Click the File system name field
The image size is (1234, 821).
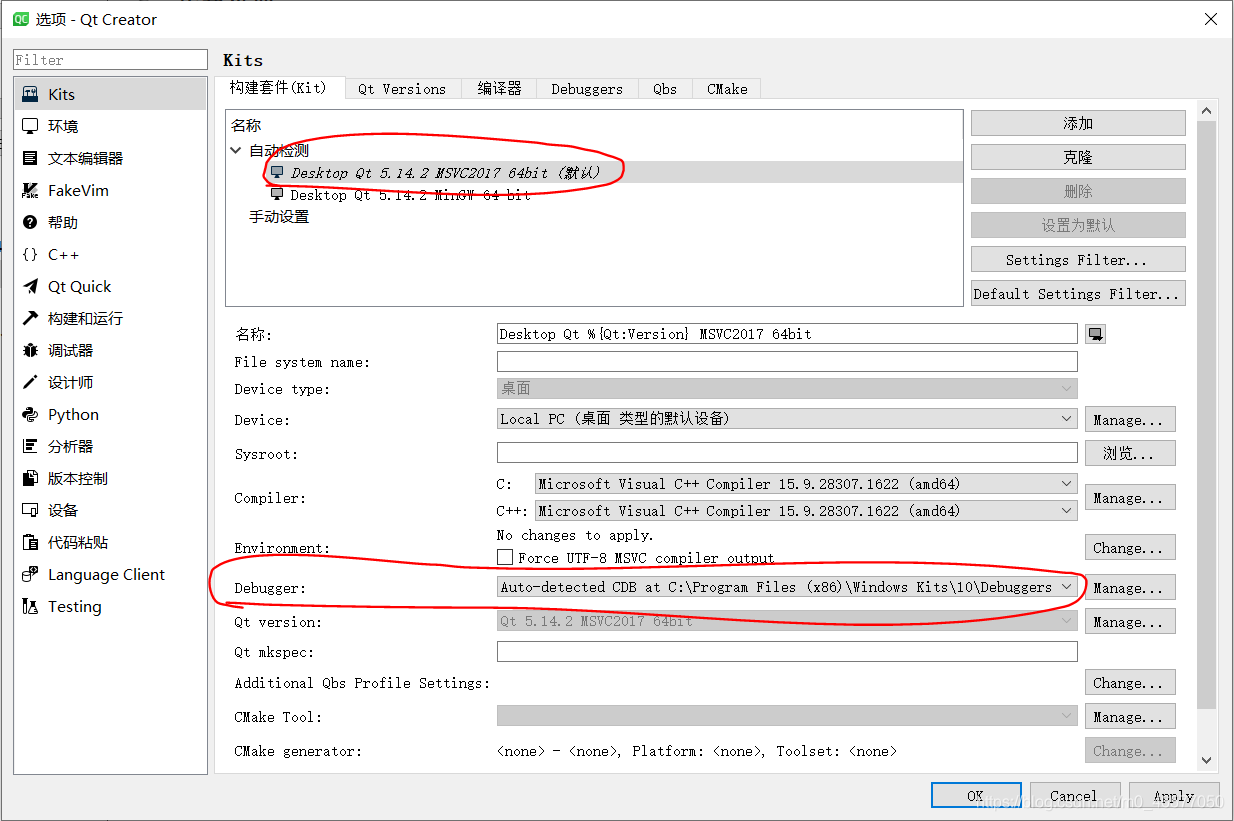[x=787, y=361]
